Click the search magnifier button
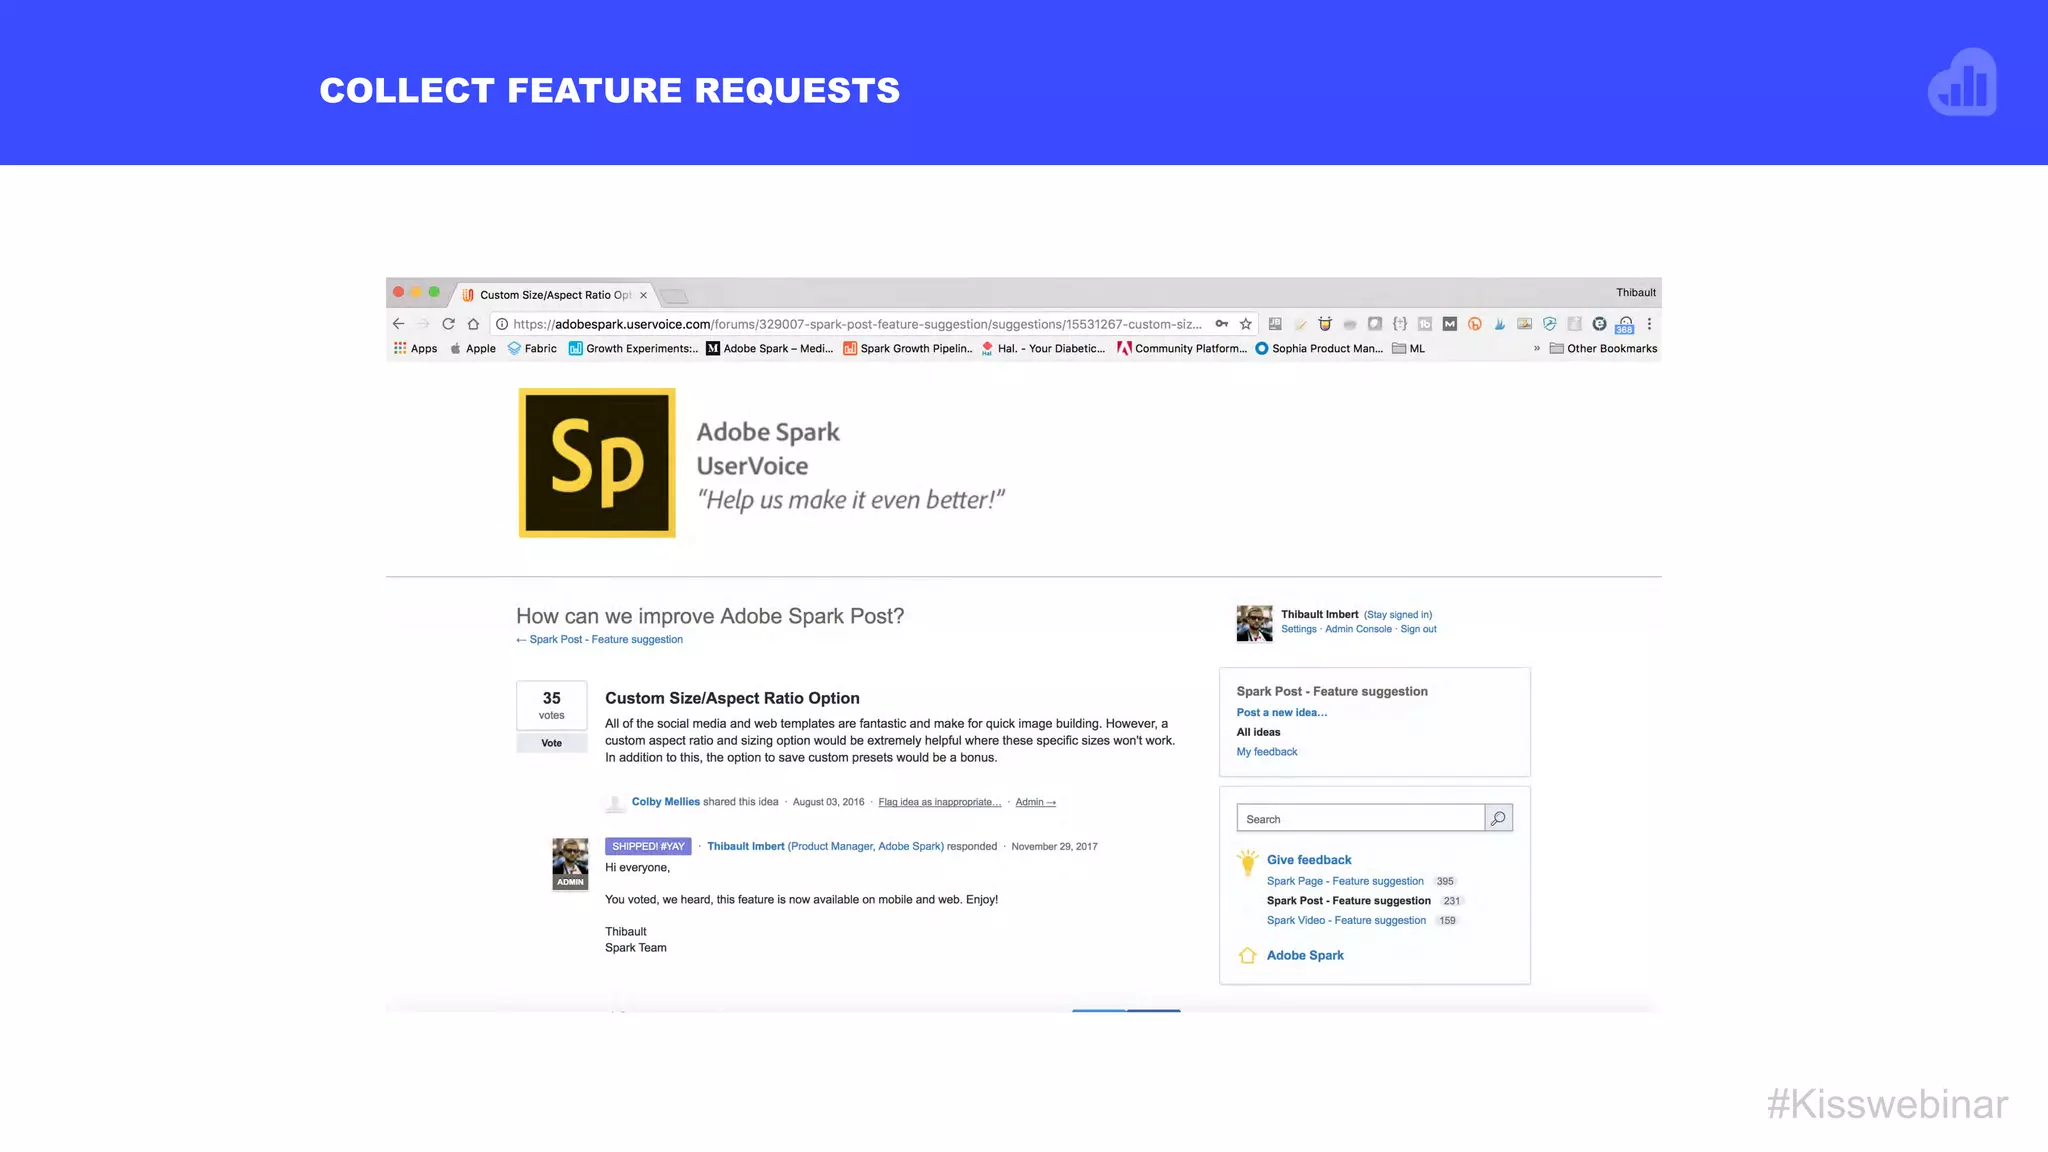This screenshot has height=1152, width=2048. (1498, 818)
